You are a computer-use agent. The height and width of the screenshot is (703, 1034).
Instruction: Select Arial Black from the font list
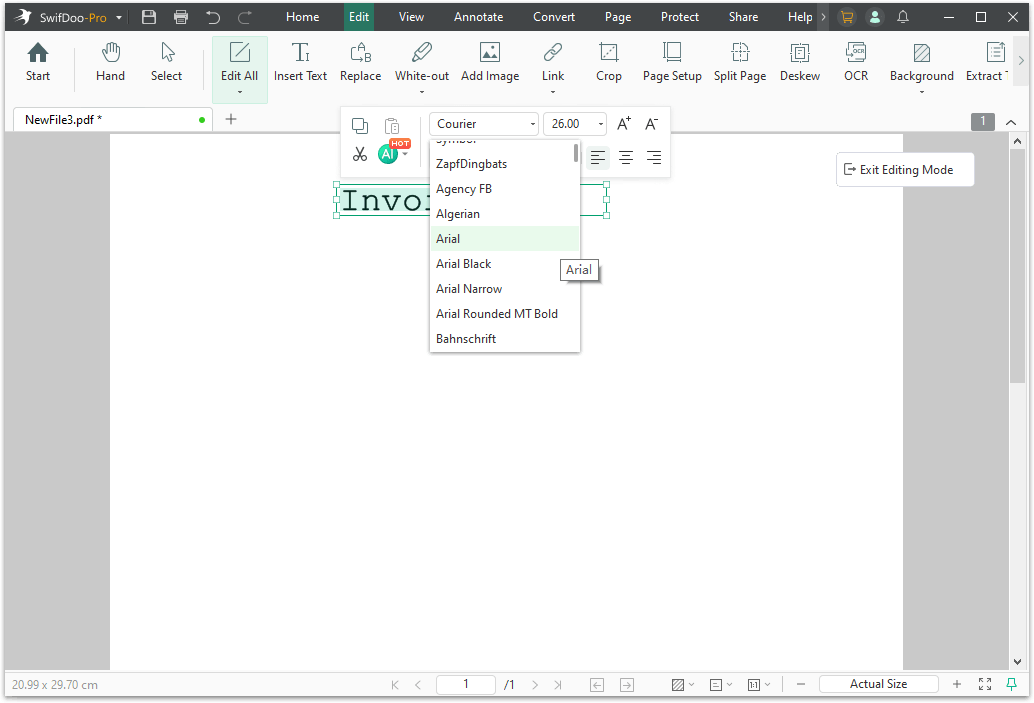(463, 263)
